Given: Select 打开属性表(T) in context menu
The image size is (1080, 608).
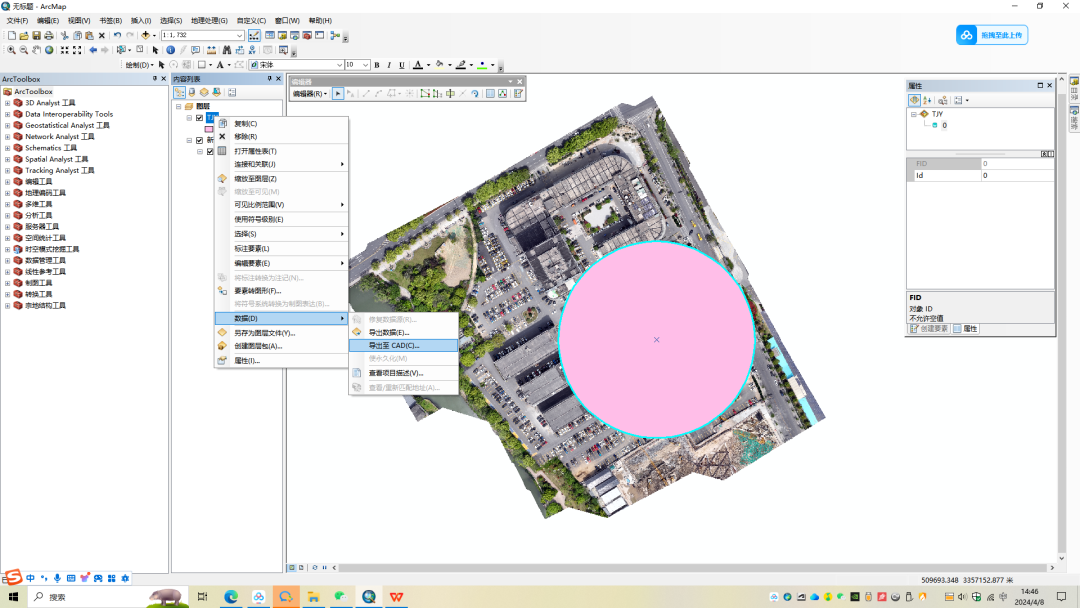Looking at the screenshot, I should pos(282,151).
